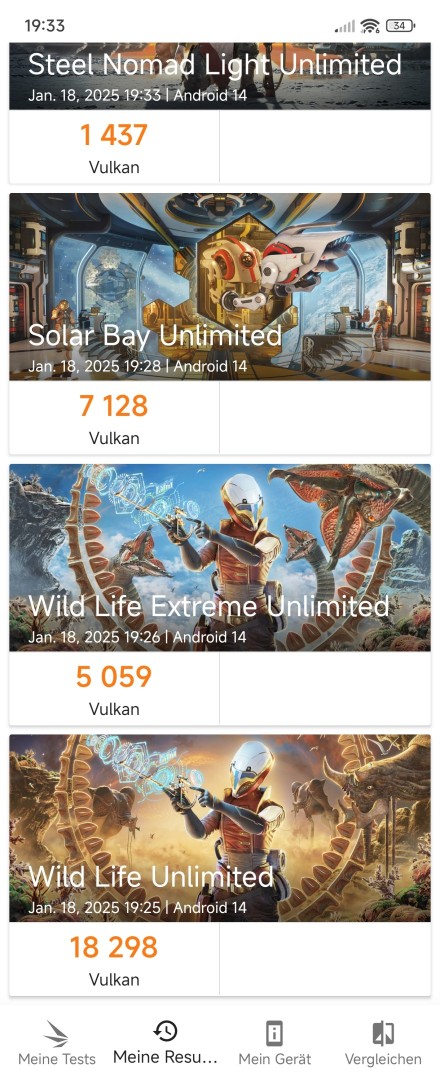
Task: Open Solar Bay Unlimited result image
Action: [220, 287]
